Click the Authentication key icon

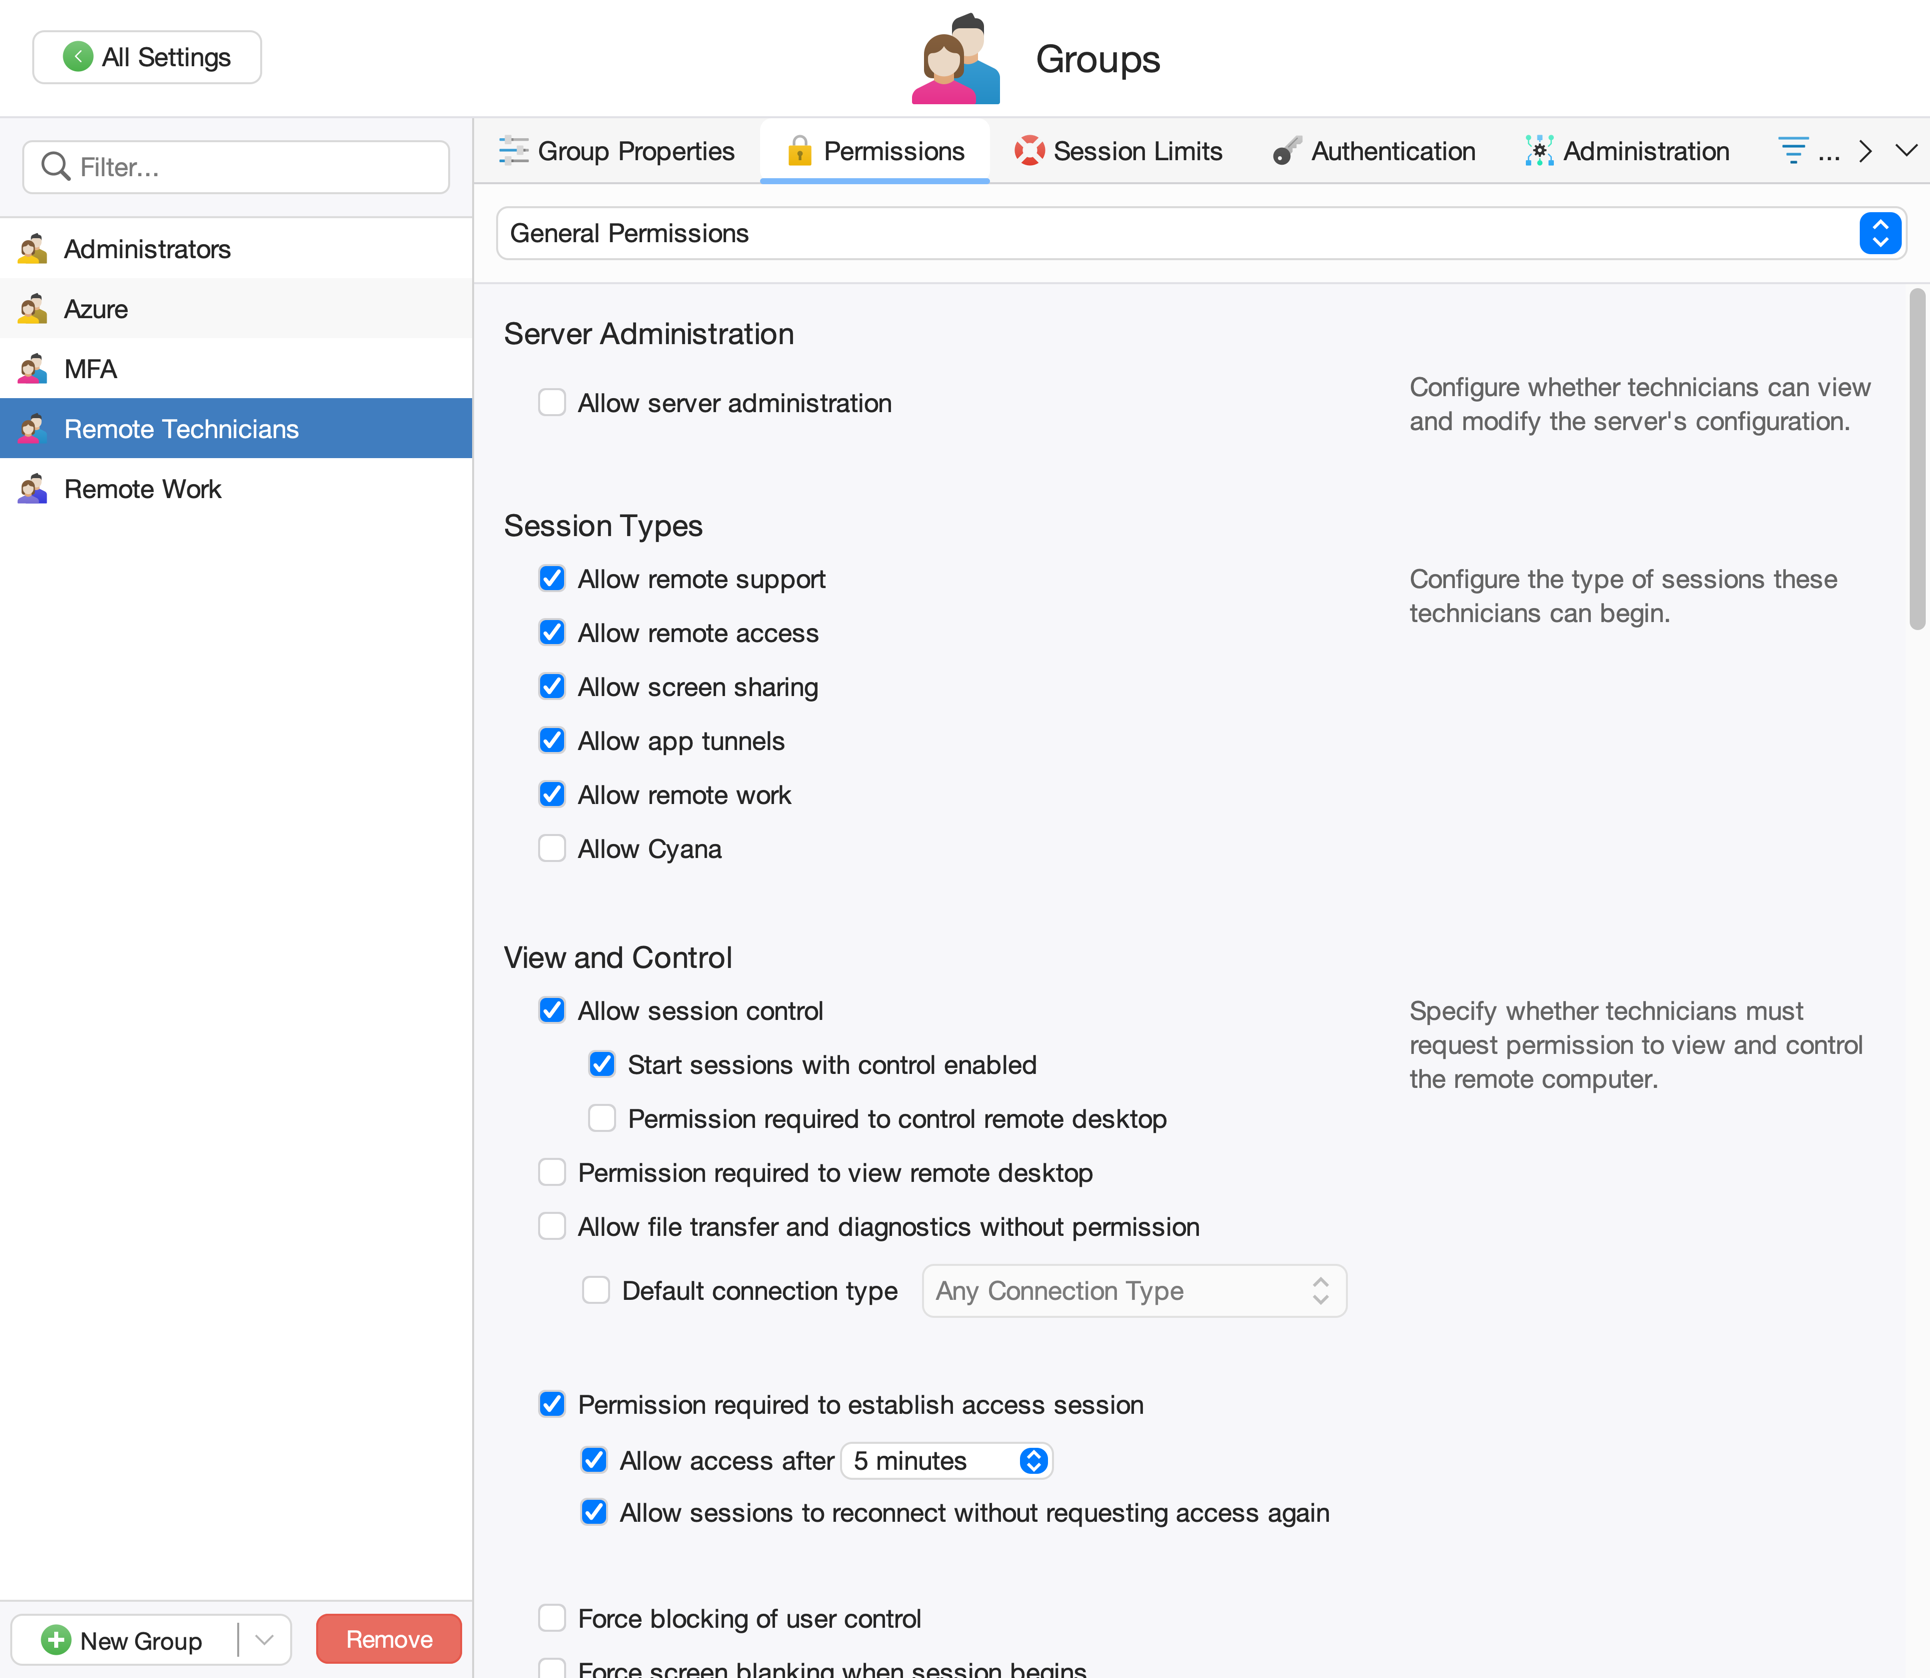(1287, 151)
